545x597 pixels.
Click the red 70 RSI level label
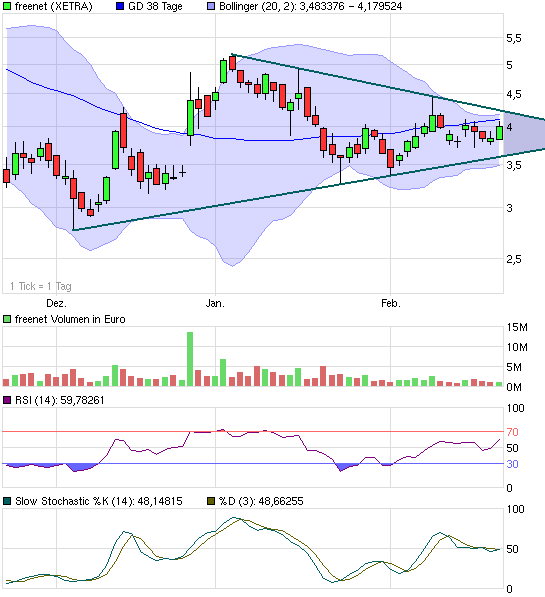[512, 432]
